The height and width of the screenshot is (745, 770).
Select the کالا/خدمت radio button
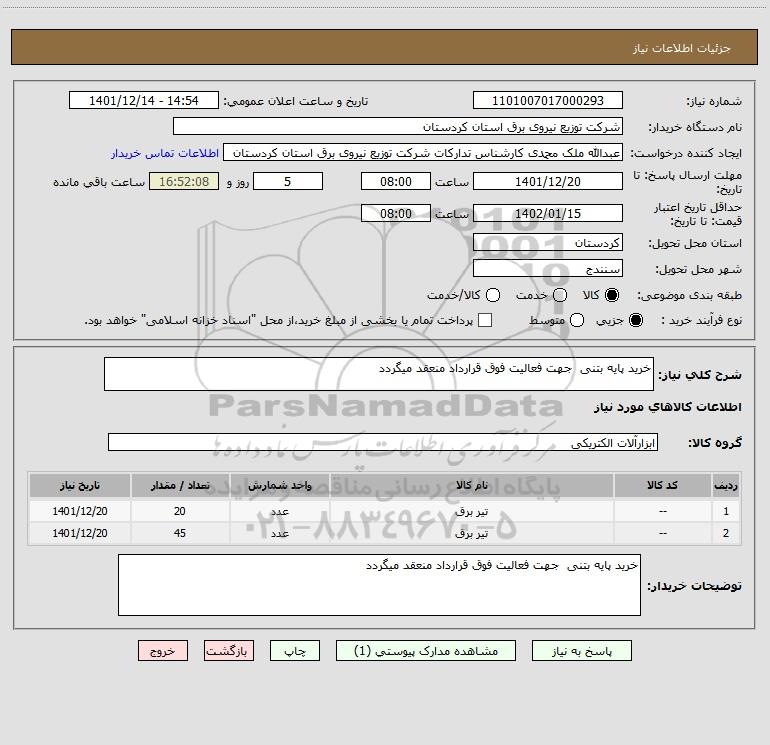tap(493, 295)
